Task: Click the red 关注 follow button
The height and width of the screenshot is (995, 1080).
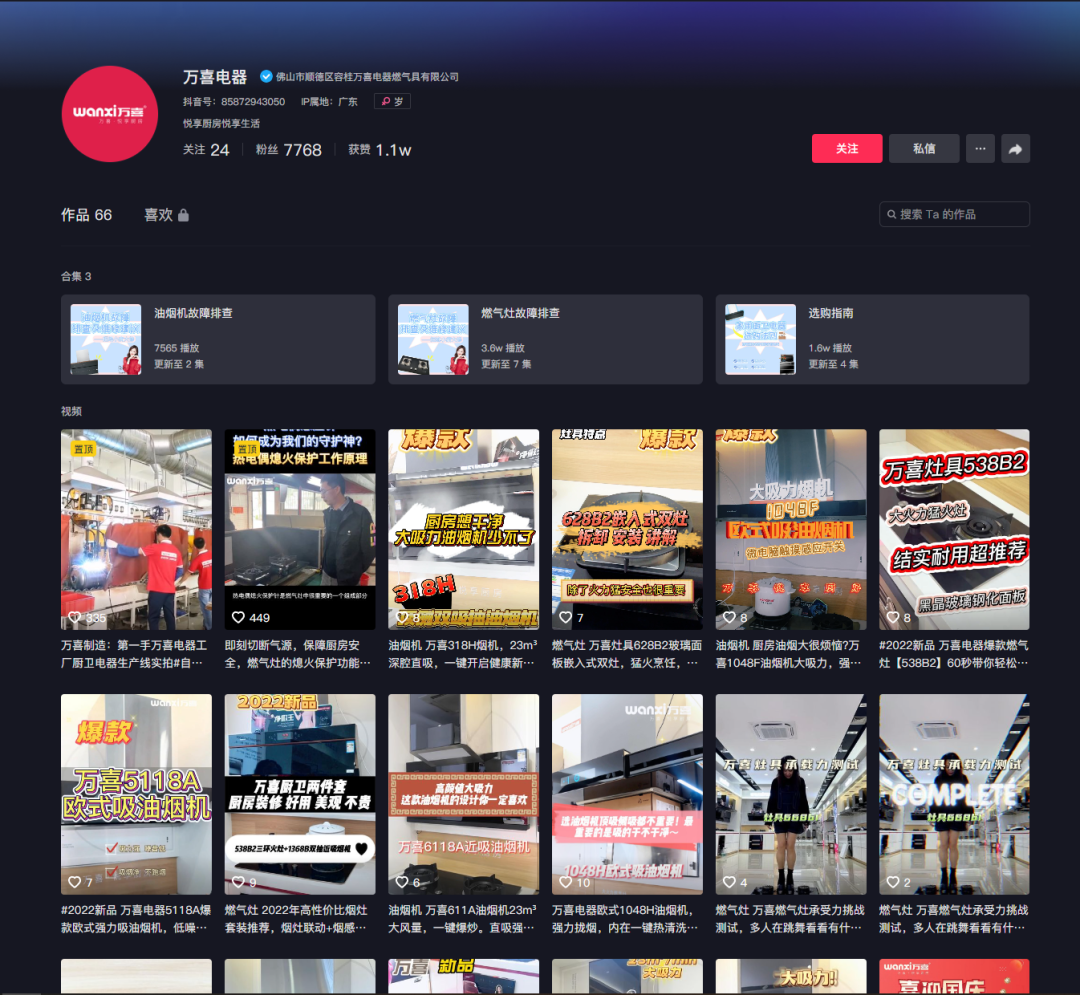Action: [847, 149]
